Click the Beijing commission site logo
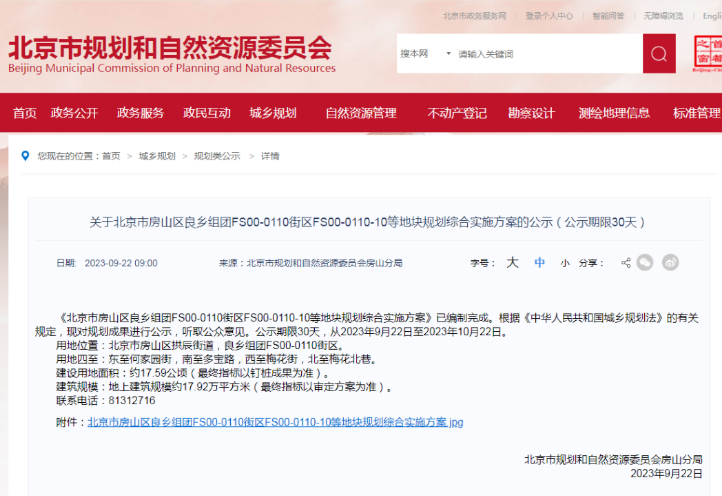This screenshot has width=722, height=496. point(170,54)
